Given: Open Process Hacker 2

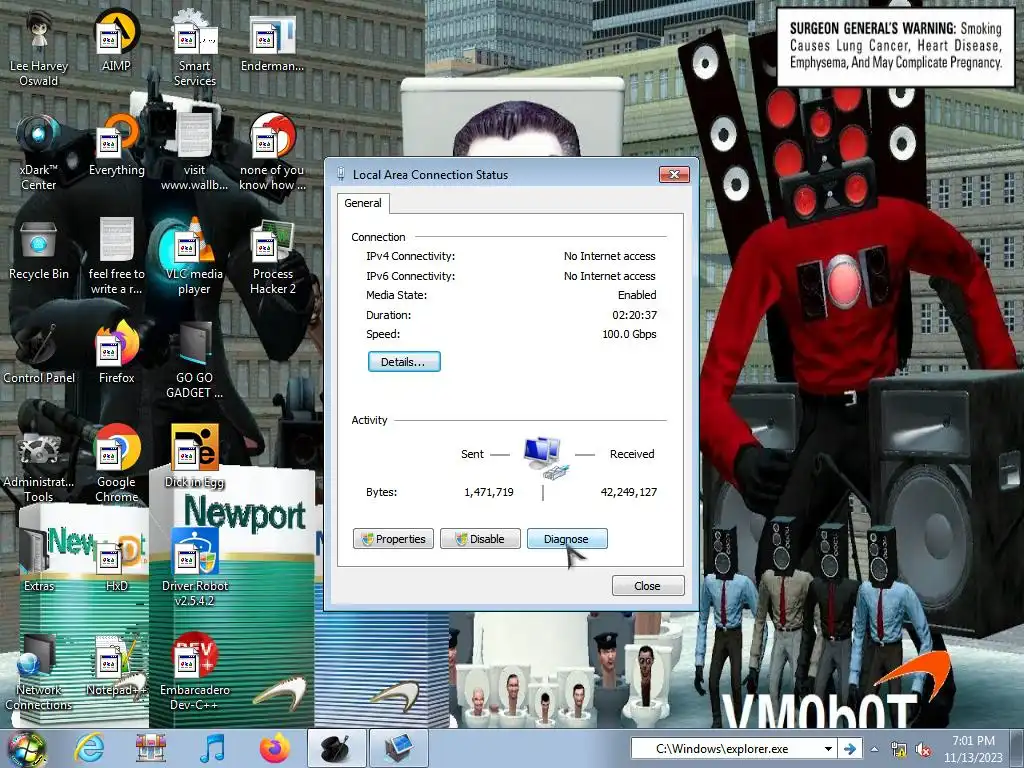Looking at the screenshot, I should 272,258.
